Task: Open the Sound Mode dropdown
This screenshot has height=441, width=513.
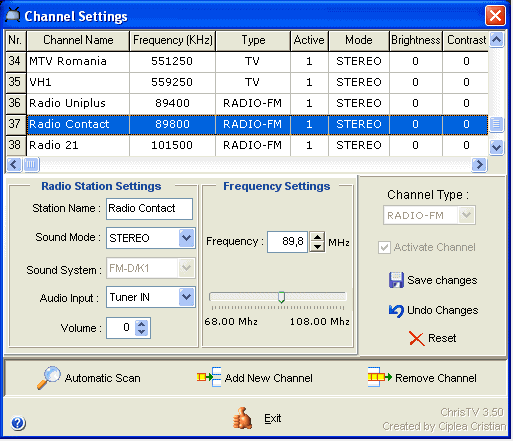Action: pyautogui.click(x=186, y=238)
